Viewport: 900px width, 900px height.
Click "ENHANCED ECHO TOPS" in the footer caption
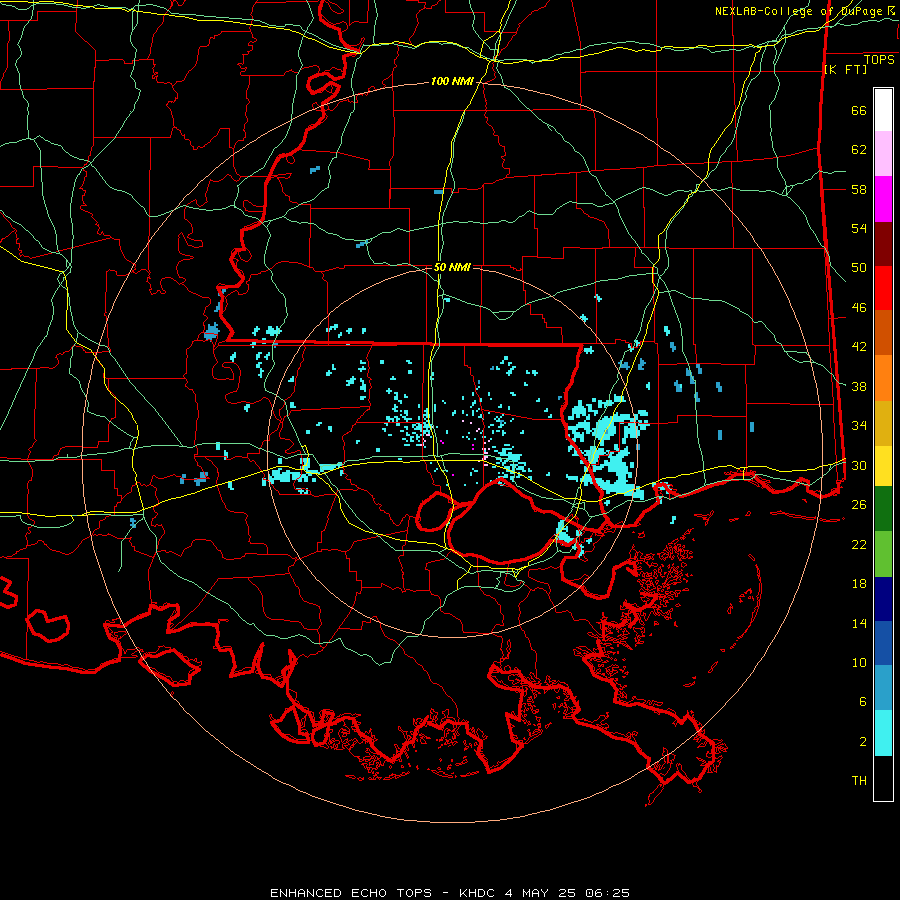(x=351, y=893)
